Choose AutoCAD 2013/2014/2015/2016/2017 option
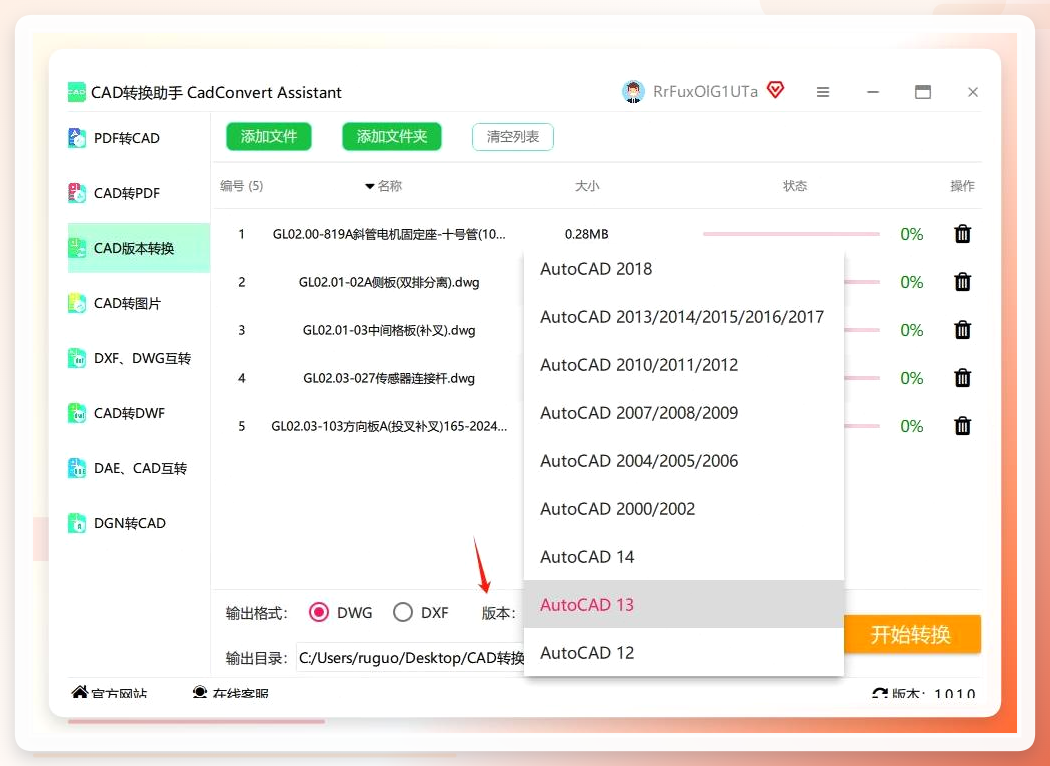Screen dimensions: 1050x766 tap(684, 317)
